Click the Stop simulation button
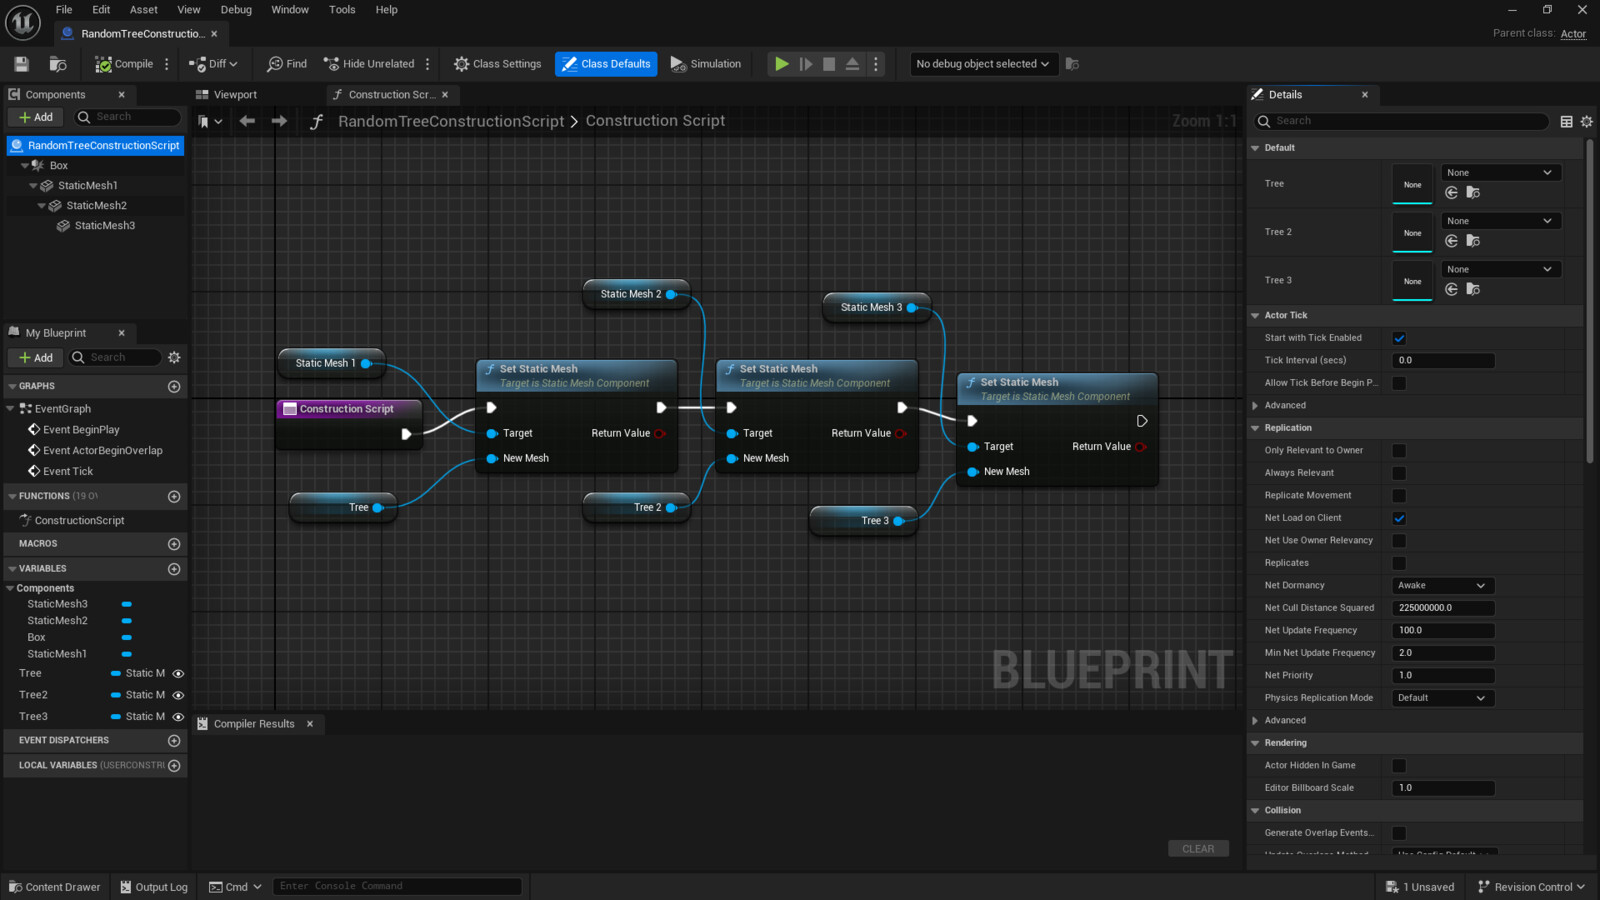 click(829, 64)
